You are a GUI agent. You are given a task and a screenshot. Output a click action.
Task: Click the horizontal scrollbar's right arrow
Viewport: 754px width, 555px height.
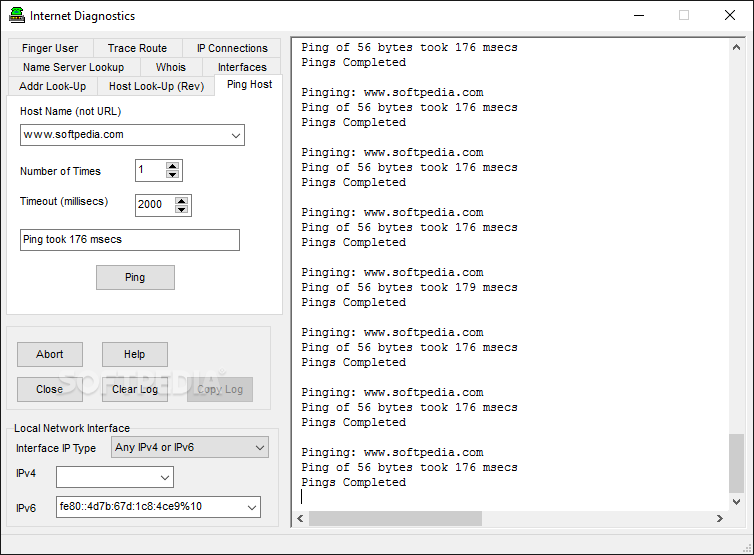[720, 518]
